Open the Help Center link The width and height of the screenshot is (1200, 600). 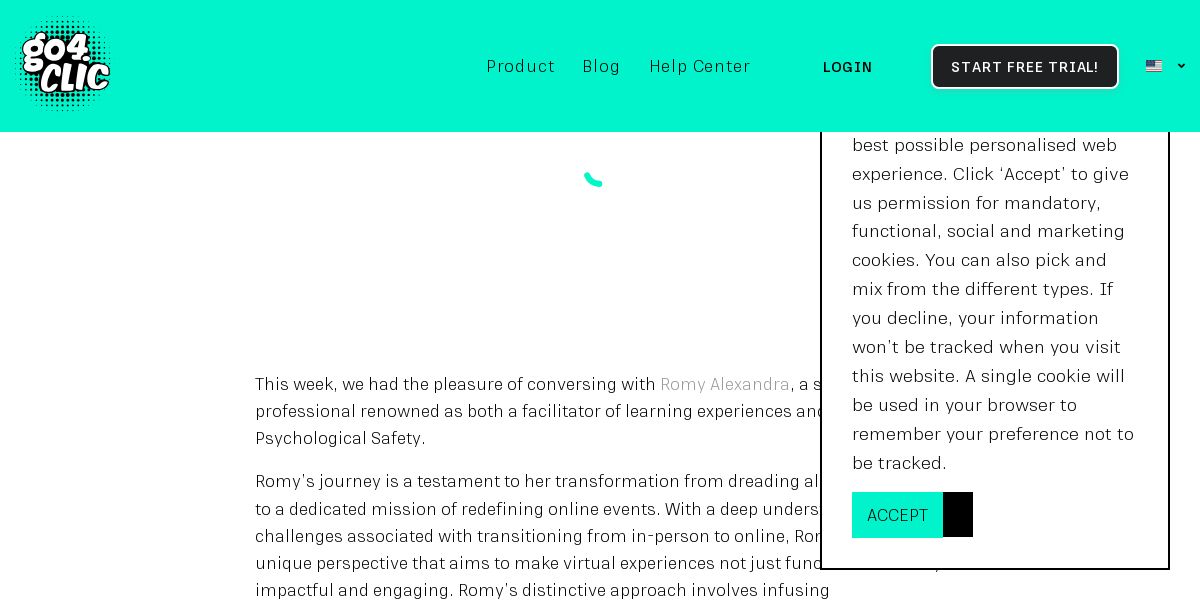(699, 66)
